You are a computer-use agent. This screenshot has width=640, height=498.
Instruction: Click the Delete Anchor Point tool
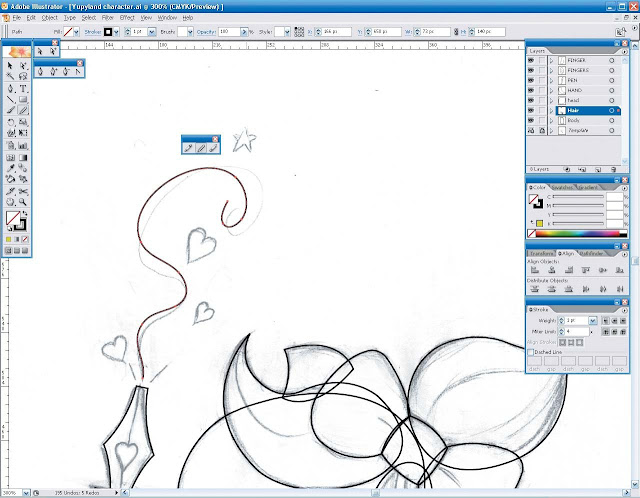click(66, 72)
